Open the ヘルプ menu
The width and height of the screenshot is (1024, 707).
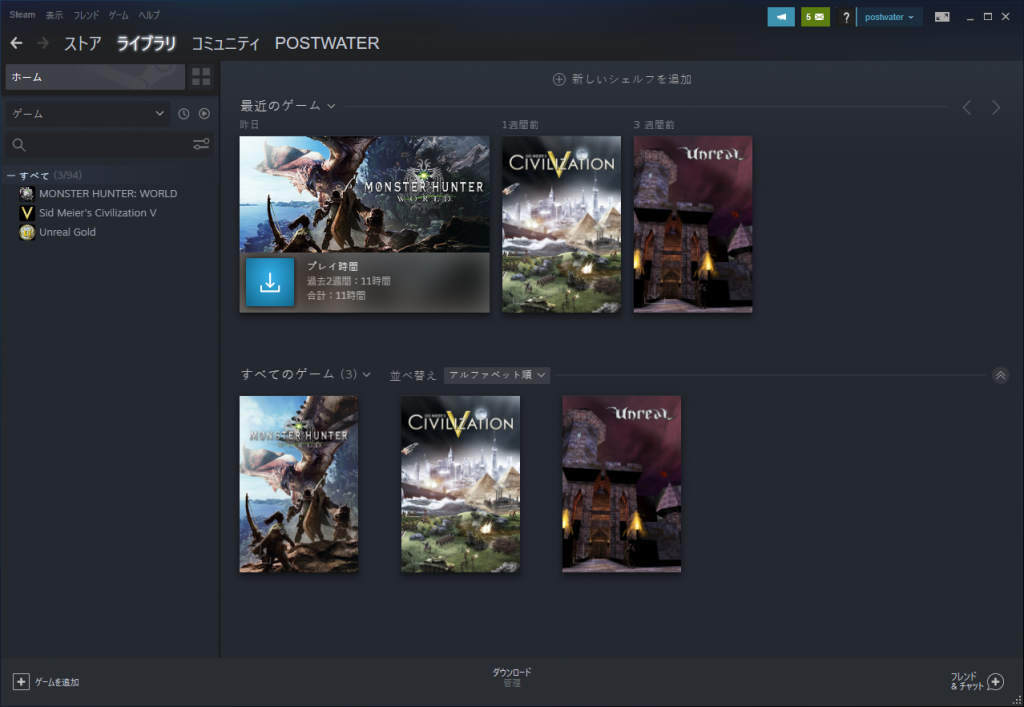click(149, 15)
